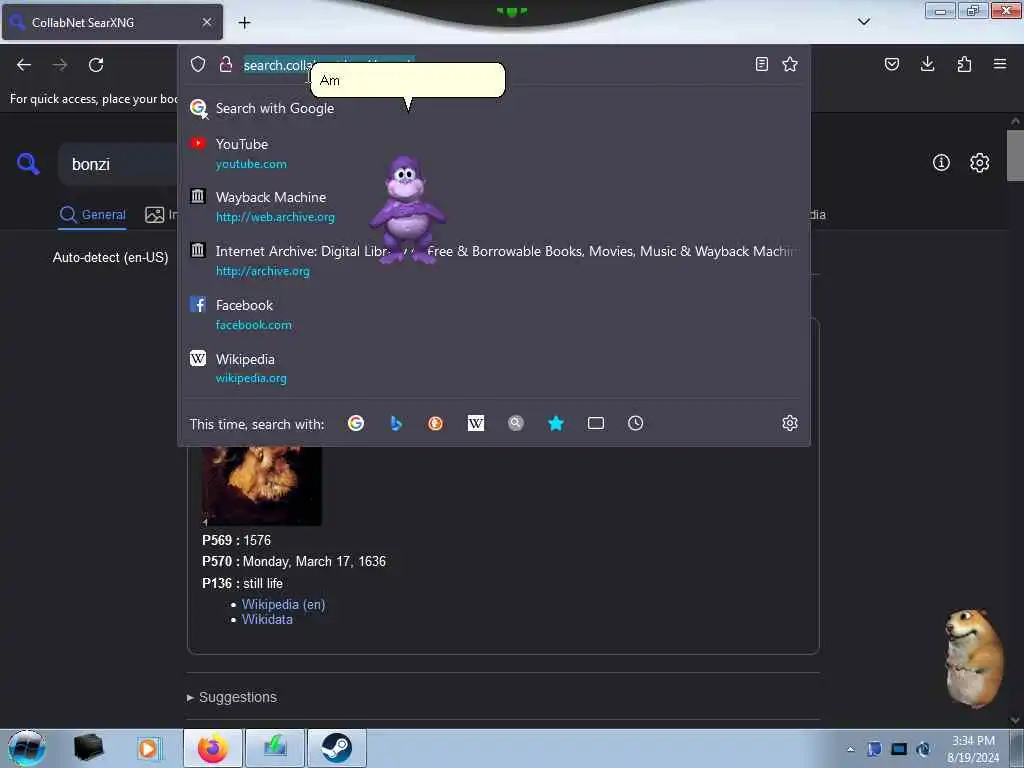Open site security padlock information

(226, 64)
